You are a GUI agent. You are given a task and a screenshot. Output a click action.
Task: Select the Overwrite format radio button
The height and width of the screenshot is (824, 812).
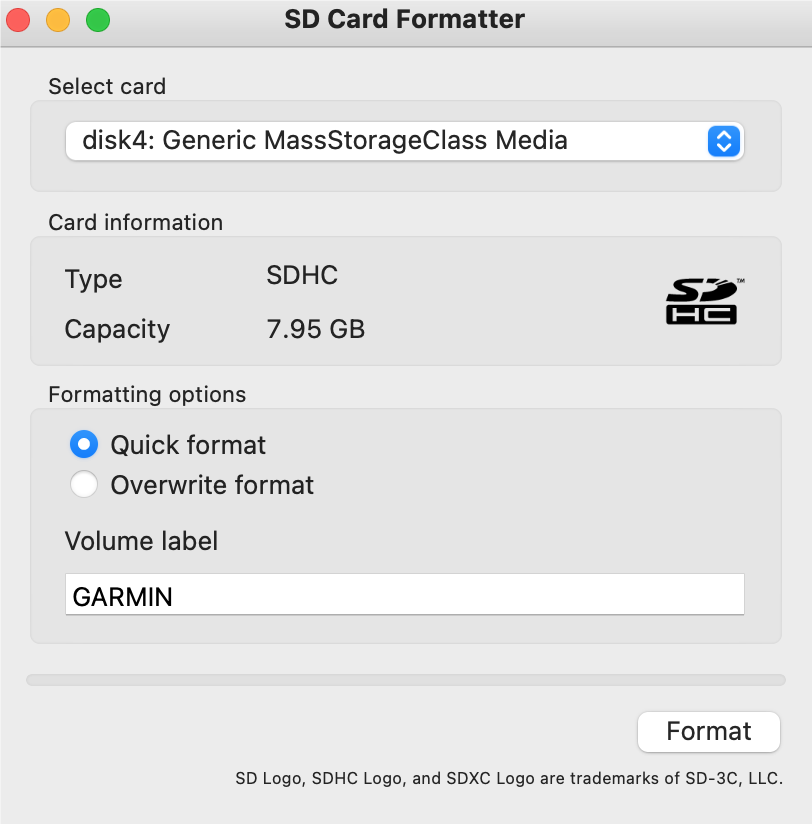(84, 484)
